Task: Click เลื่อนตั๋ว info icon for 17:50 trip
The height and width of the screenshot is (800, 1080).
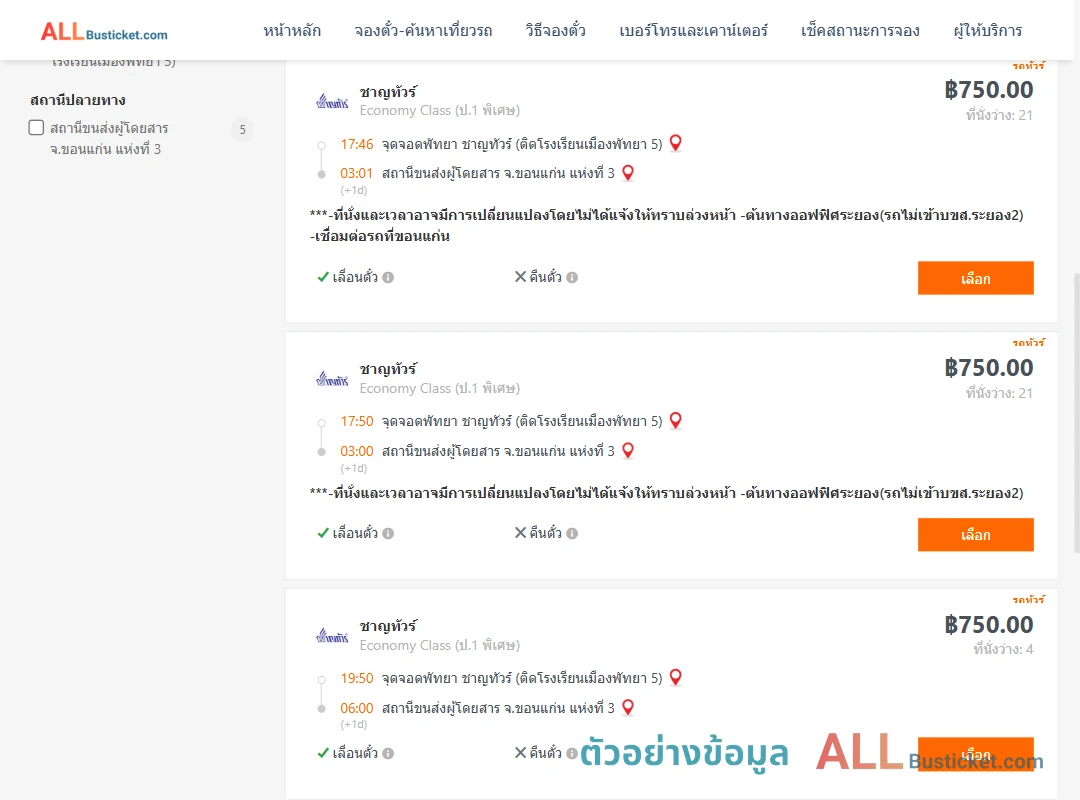Action: coord(388,533)
